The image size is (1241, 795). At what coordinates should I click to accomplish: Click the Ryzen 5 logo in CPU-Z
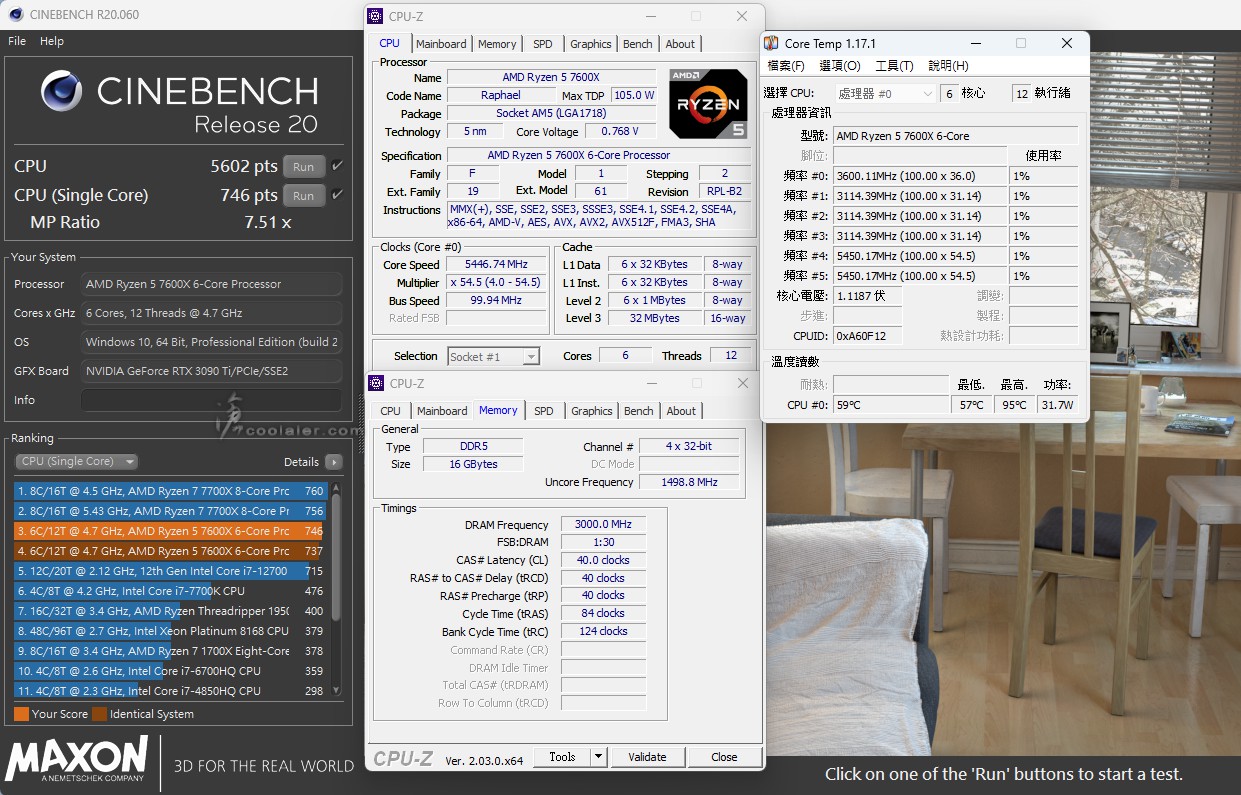708,104
